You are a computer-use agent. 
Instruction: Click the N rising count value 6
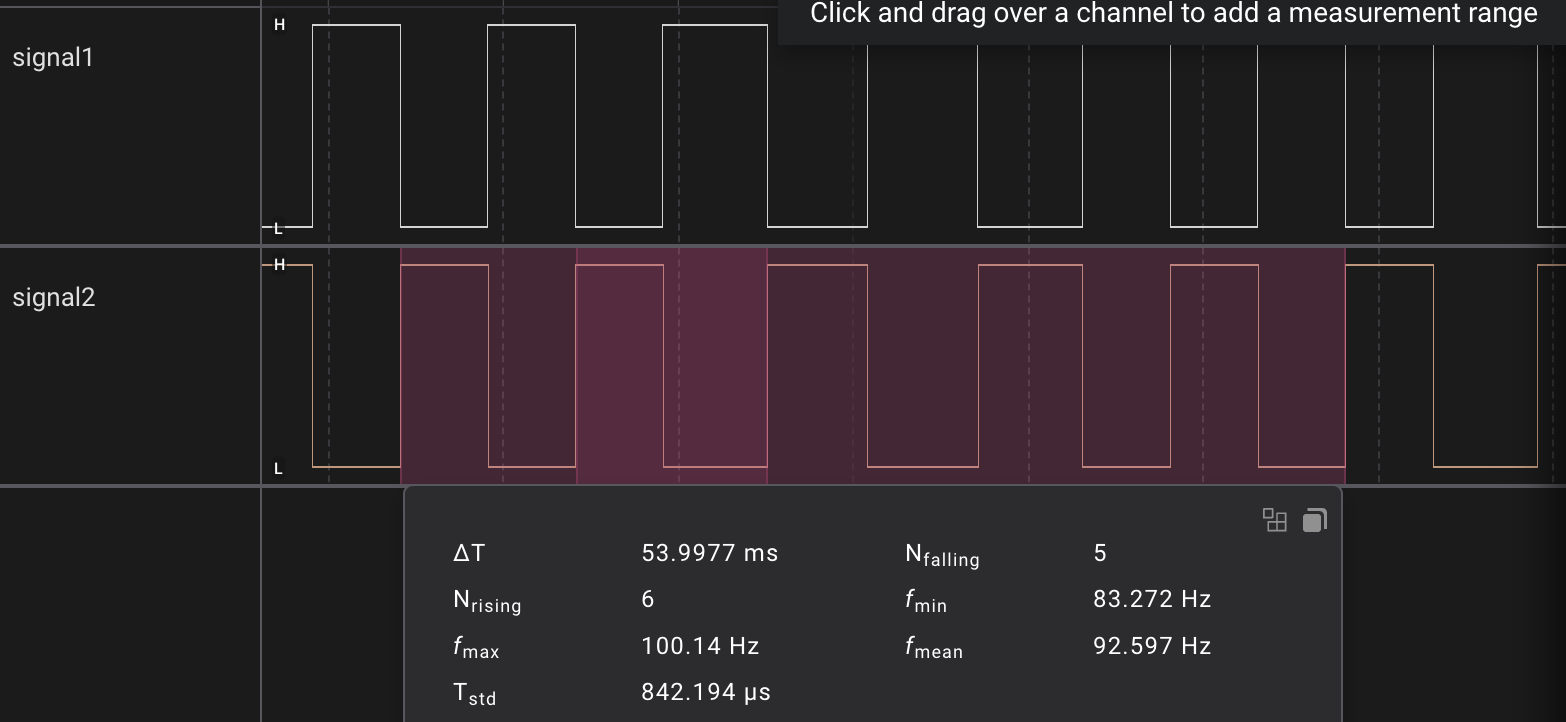(x=648, y=599)
